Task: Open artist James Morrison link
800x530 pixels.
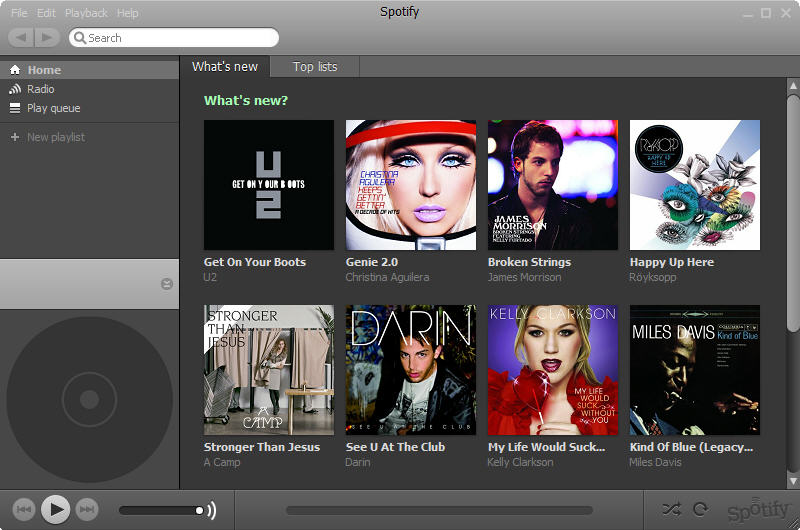Action: point(524,277)
